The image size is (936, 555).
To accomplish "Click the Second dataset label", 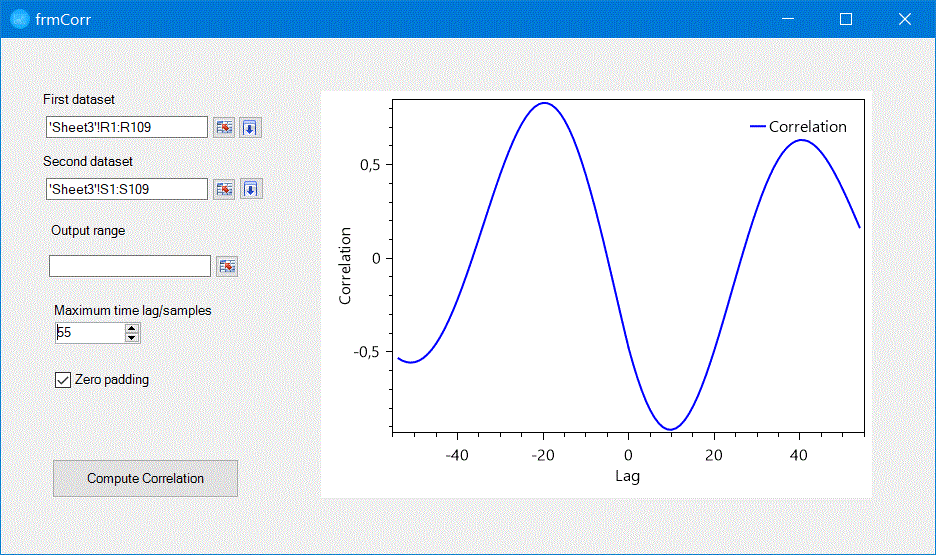I will [88, 162].
